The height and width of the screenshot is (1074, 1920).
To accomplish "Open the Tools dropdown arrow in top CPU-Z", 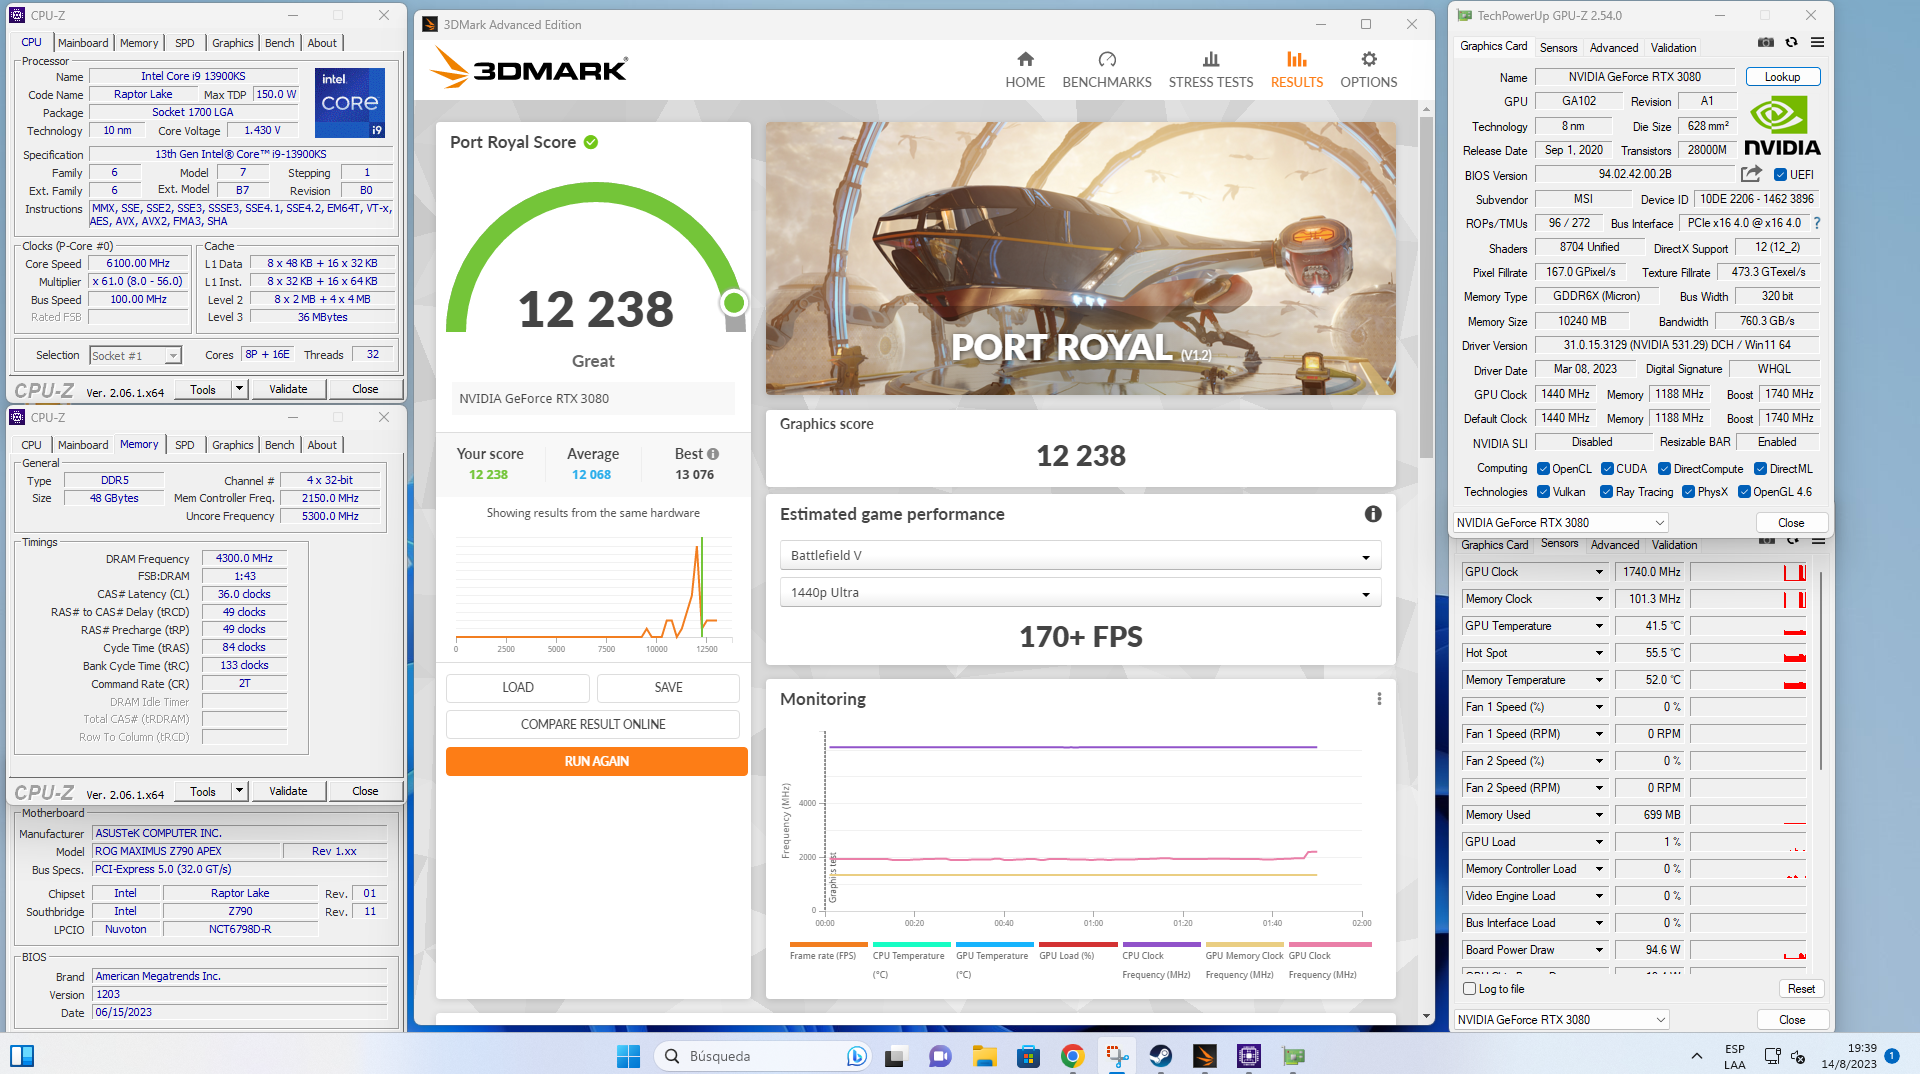I will 239,389.
